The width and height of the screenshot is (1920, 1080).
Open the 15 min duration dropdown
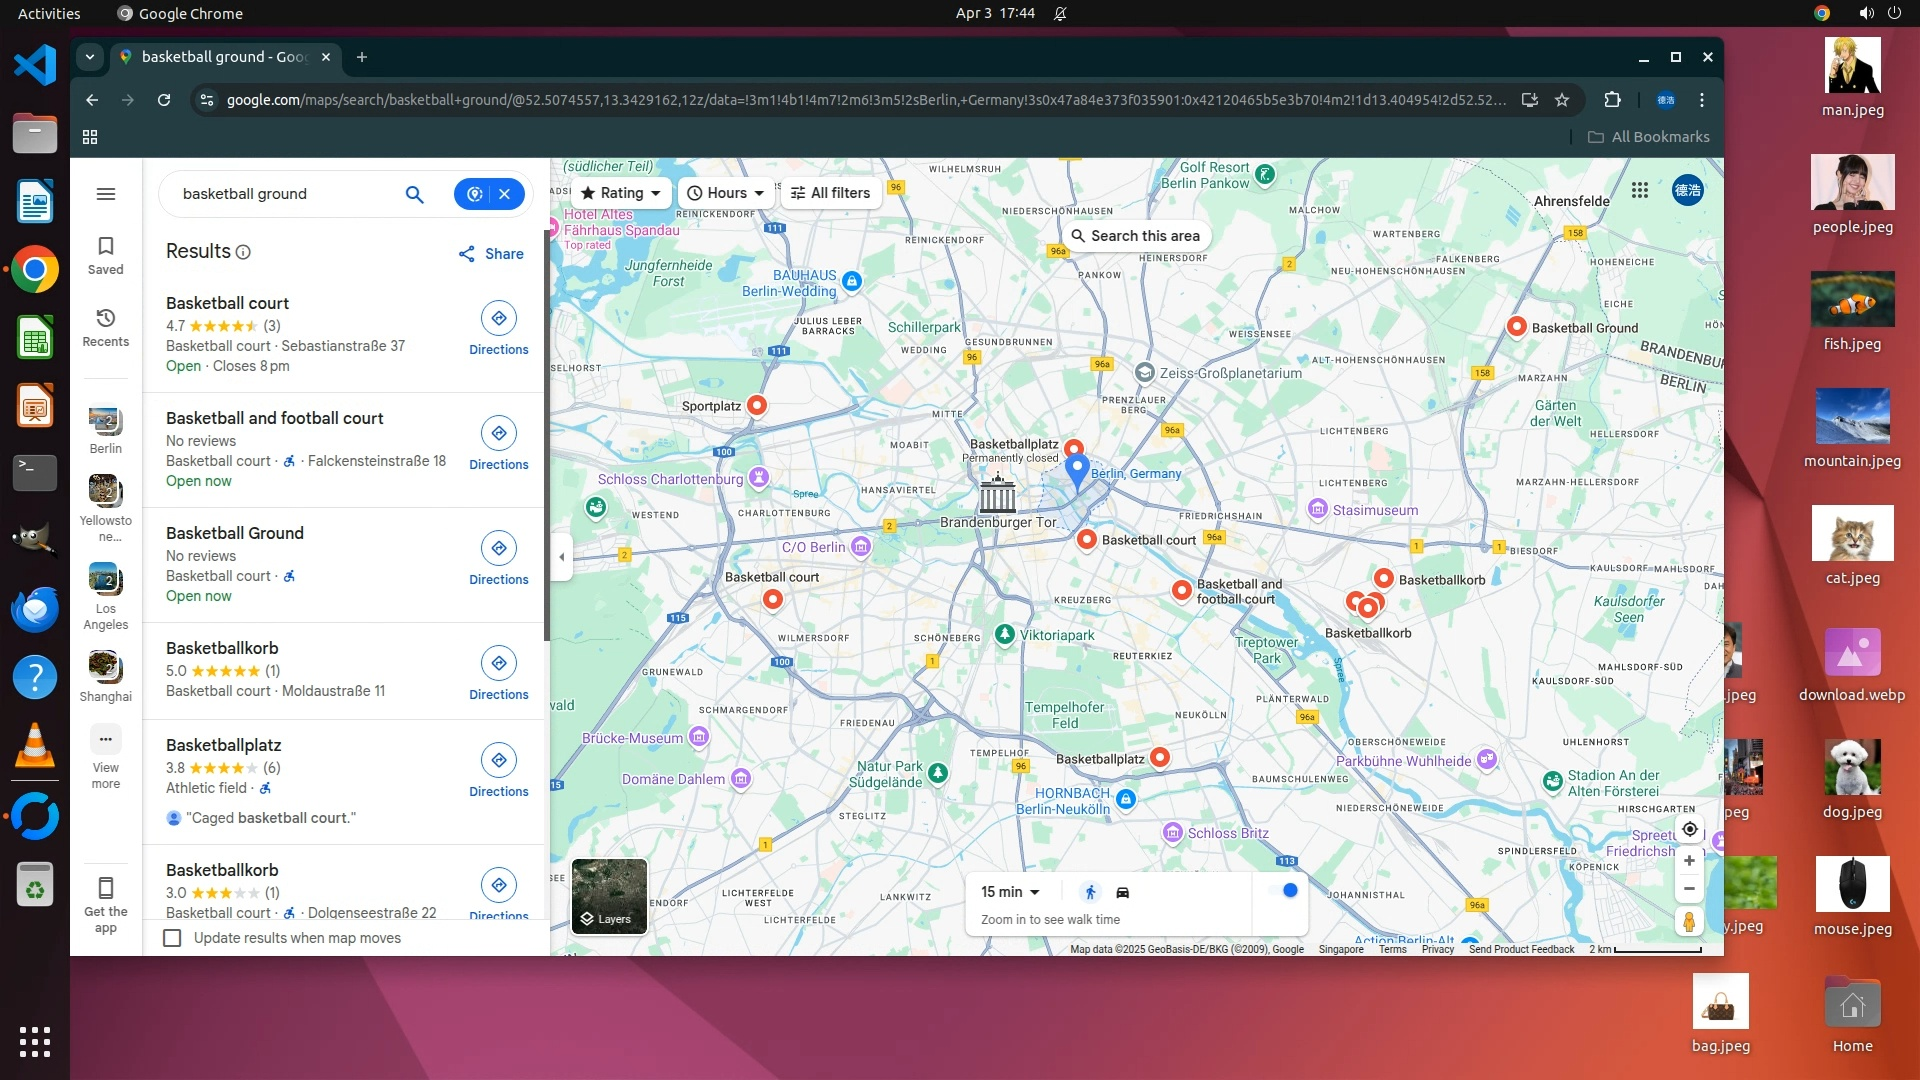click(1010, 892)
